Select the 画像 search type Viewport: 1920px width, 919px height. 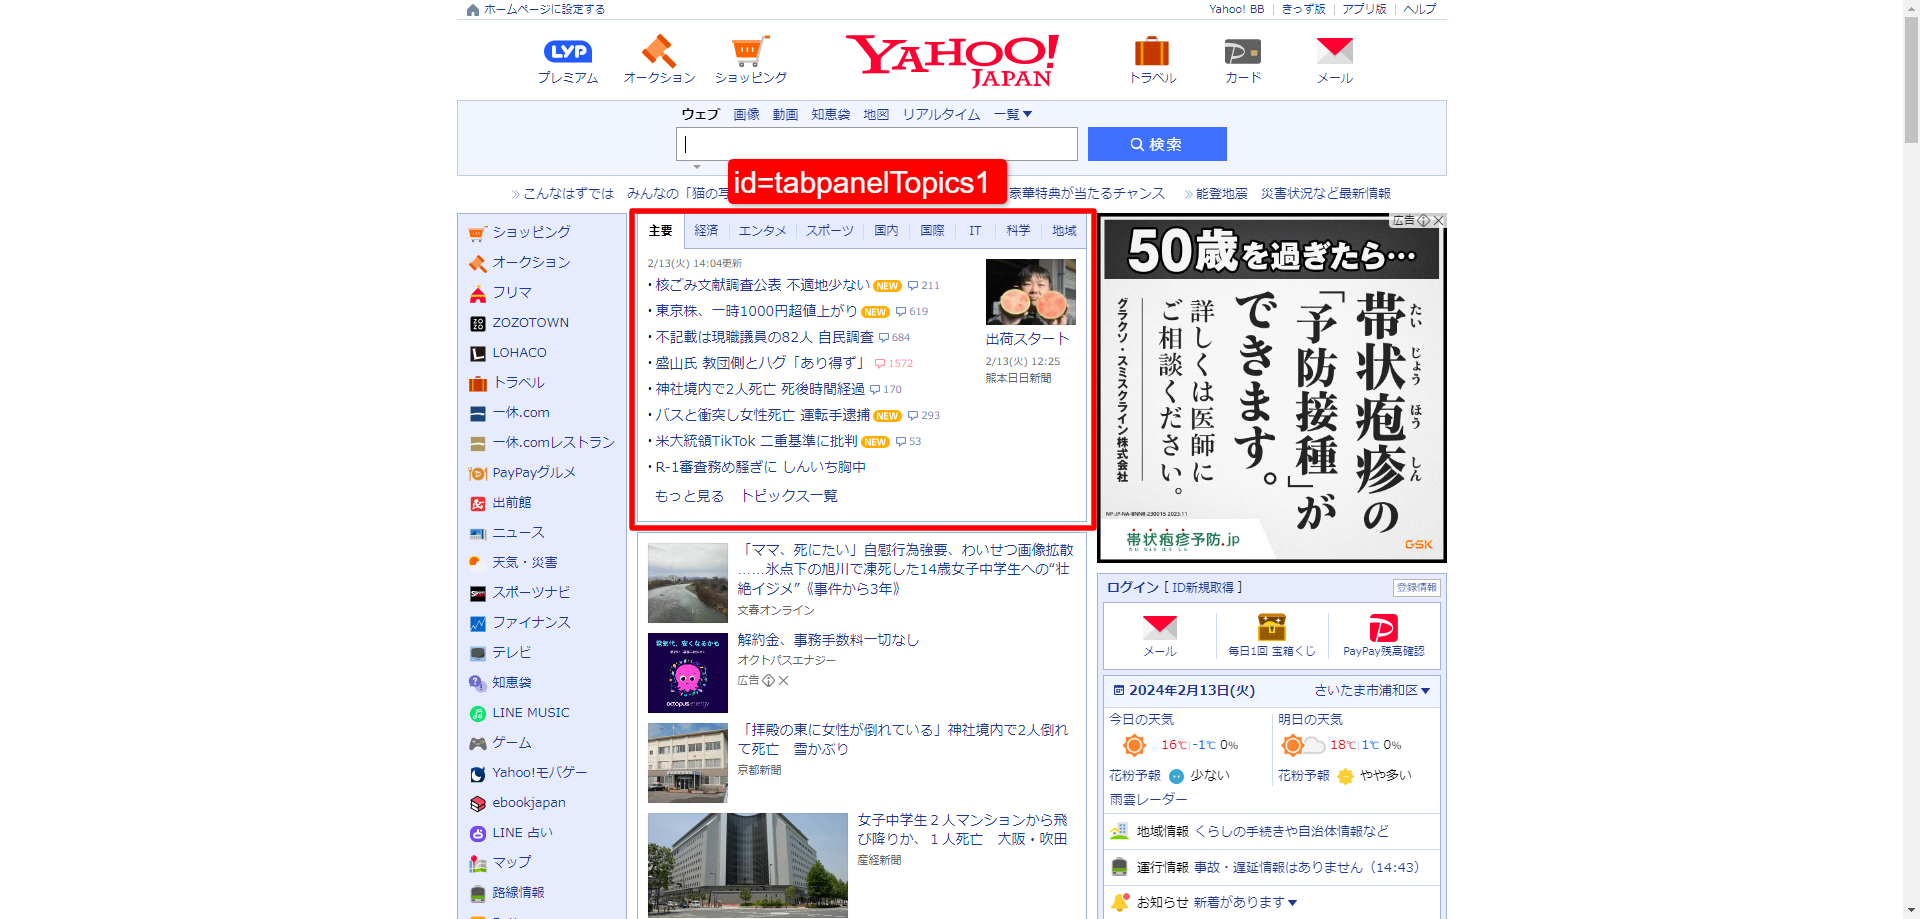[746, 115]
